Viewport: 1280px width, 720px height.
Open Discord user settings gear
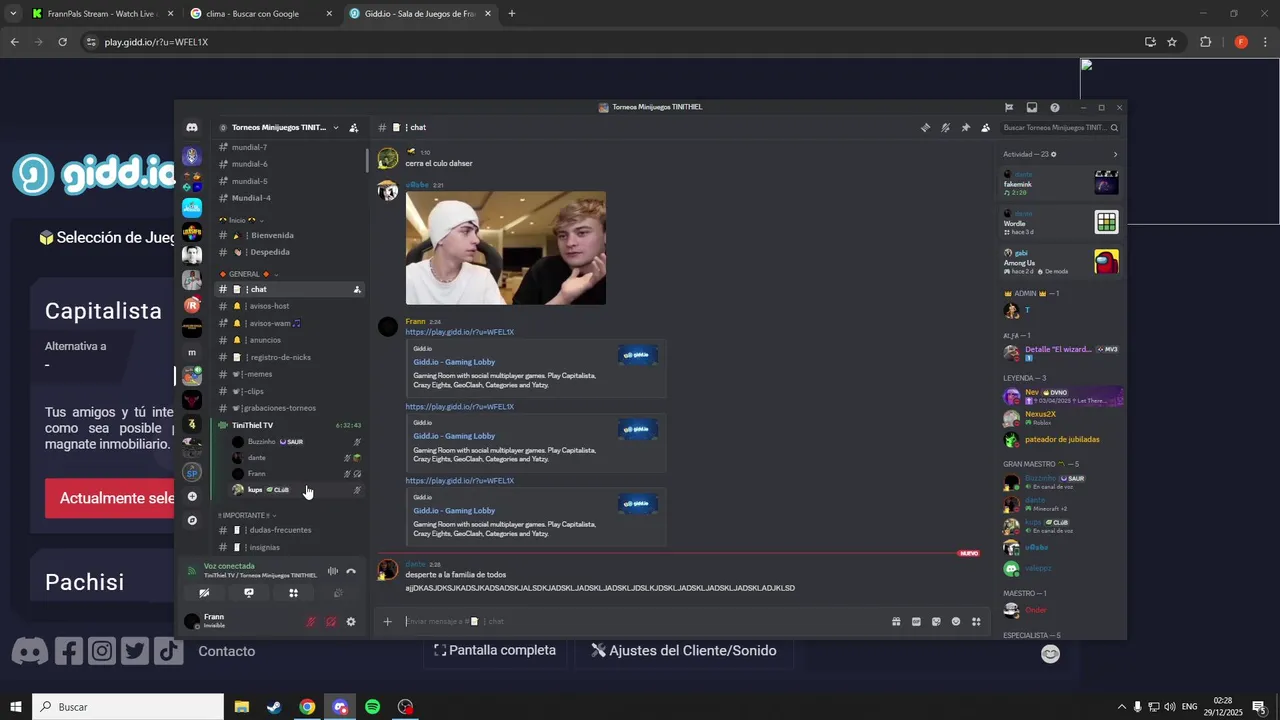(351, 622)
